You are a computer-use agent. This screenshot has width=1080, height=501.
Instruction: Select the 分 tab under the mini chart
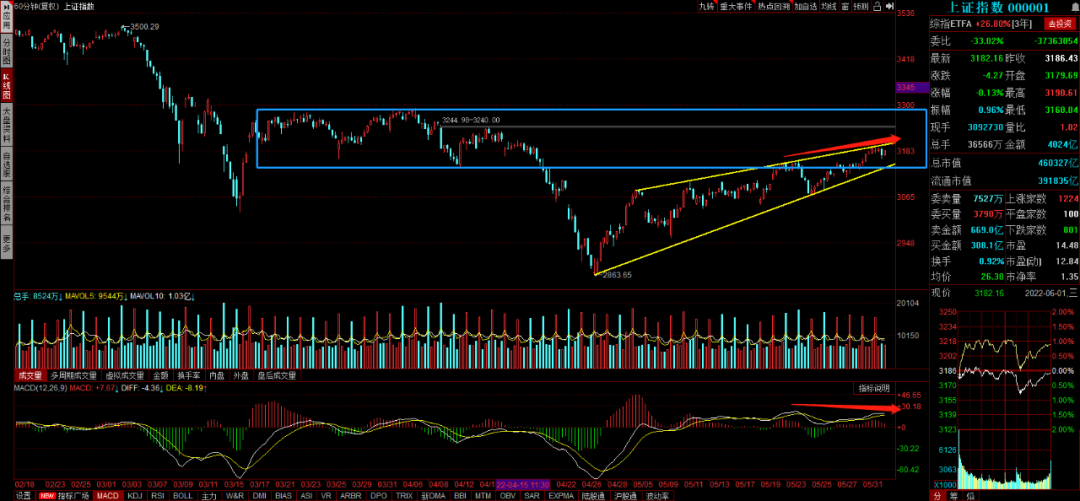(937, 495)
